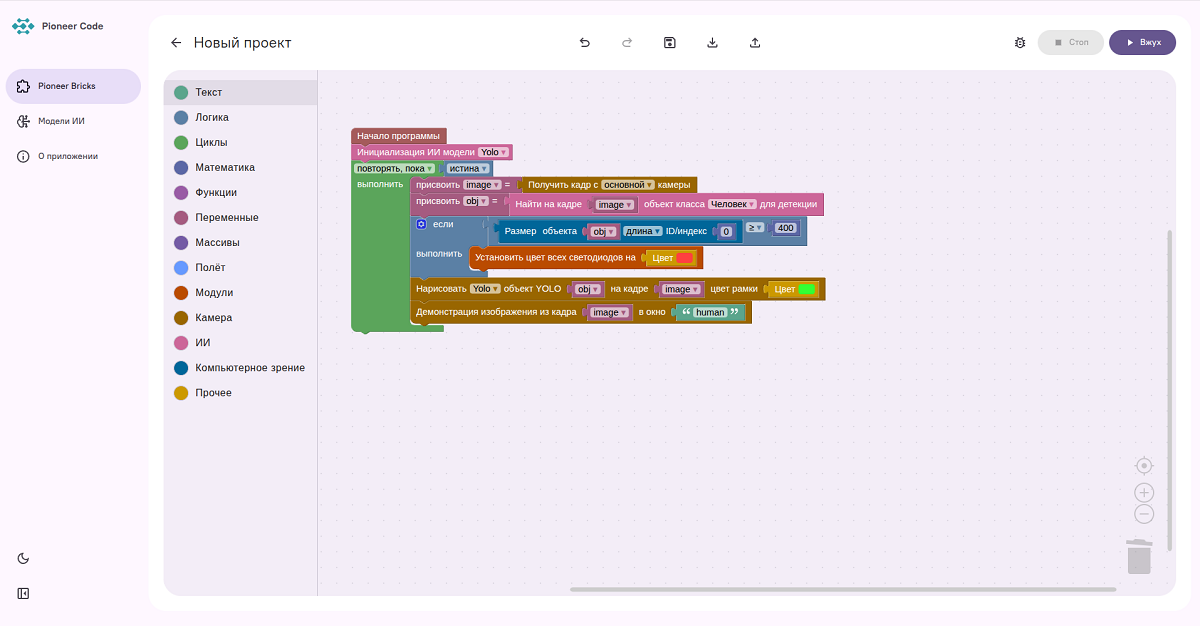Open the Yolo model dropdown in initialization block
The height and width of the screenshot is (626, 1200).
pyautogui.click(x=493, y=153)
